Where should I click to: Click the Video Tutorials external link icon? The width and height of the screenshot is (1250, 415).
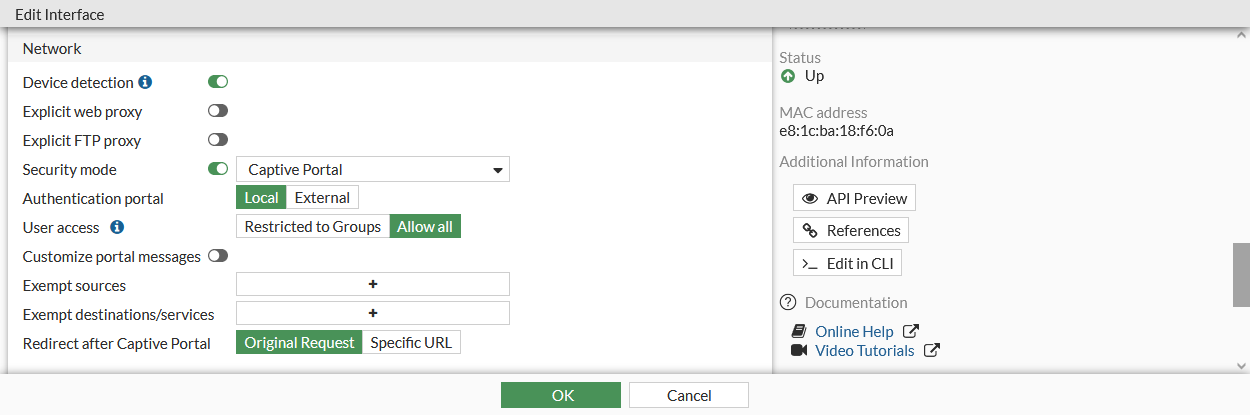click(x=932, y=350)
